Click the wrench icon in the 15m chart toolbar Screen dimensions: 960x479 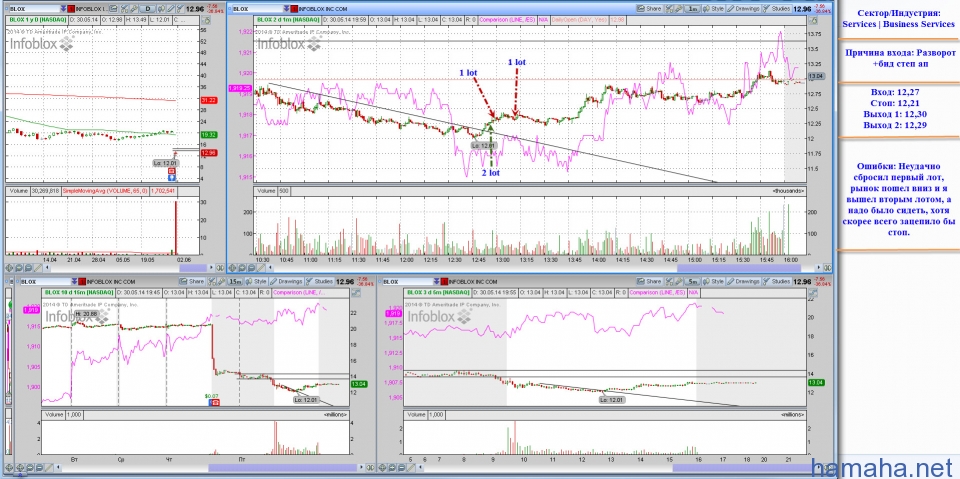coord(221,282)
